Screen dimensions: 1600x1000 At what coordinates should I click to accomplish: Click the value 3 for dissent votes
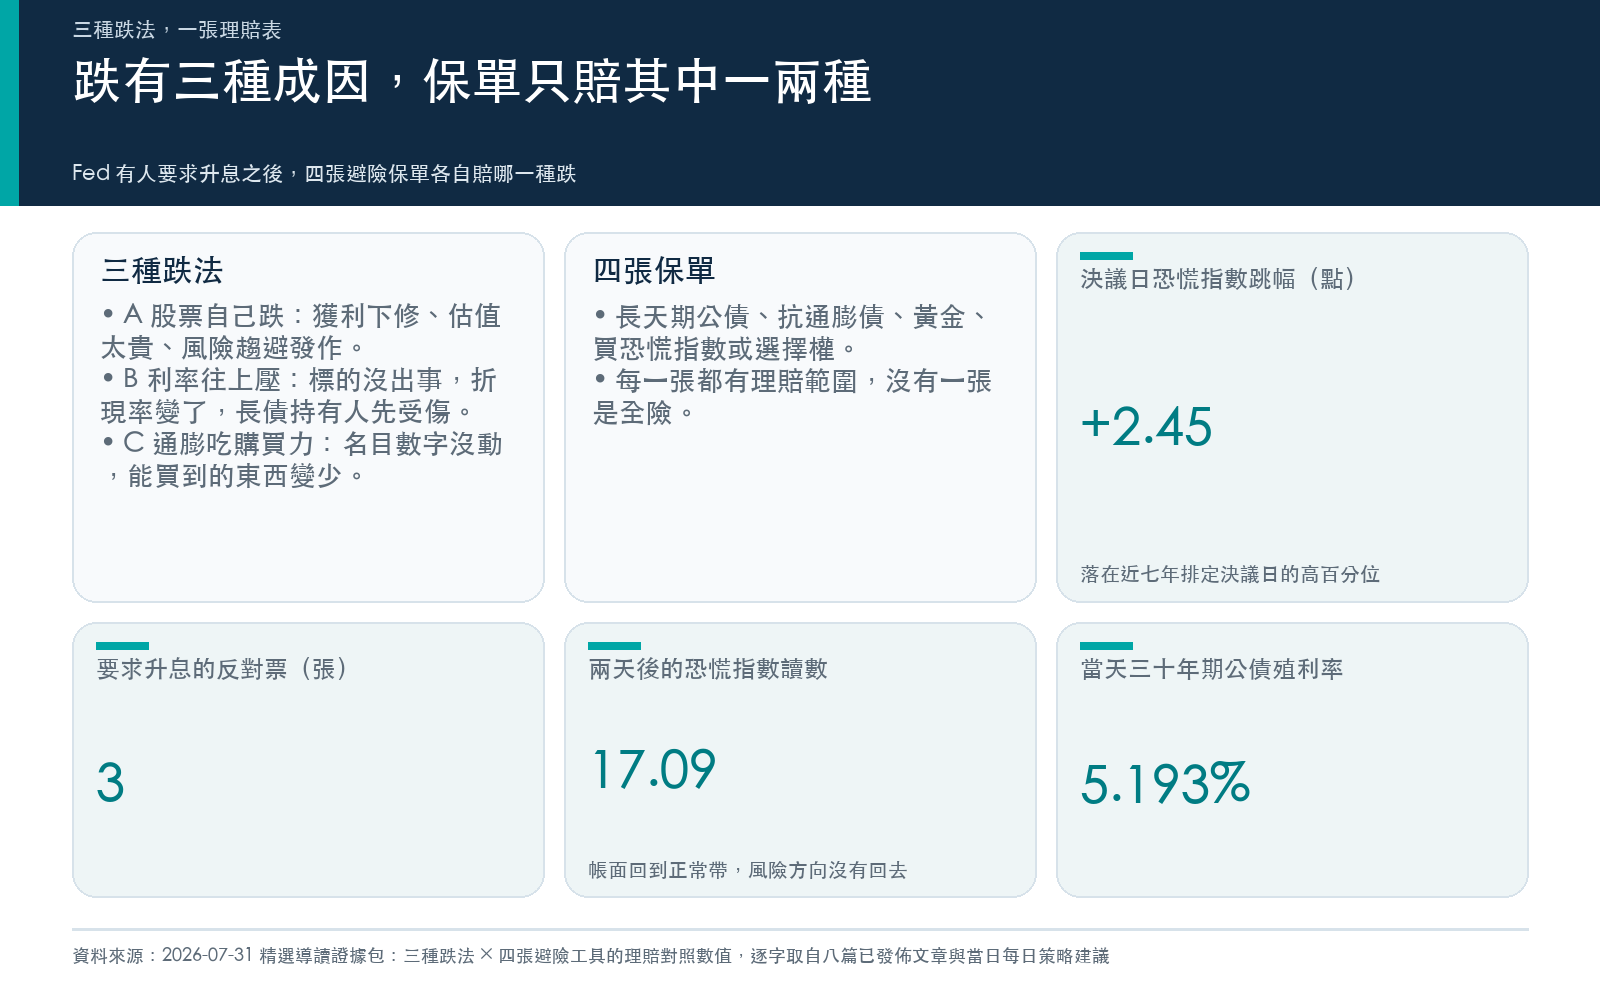(110, 783)
